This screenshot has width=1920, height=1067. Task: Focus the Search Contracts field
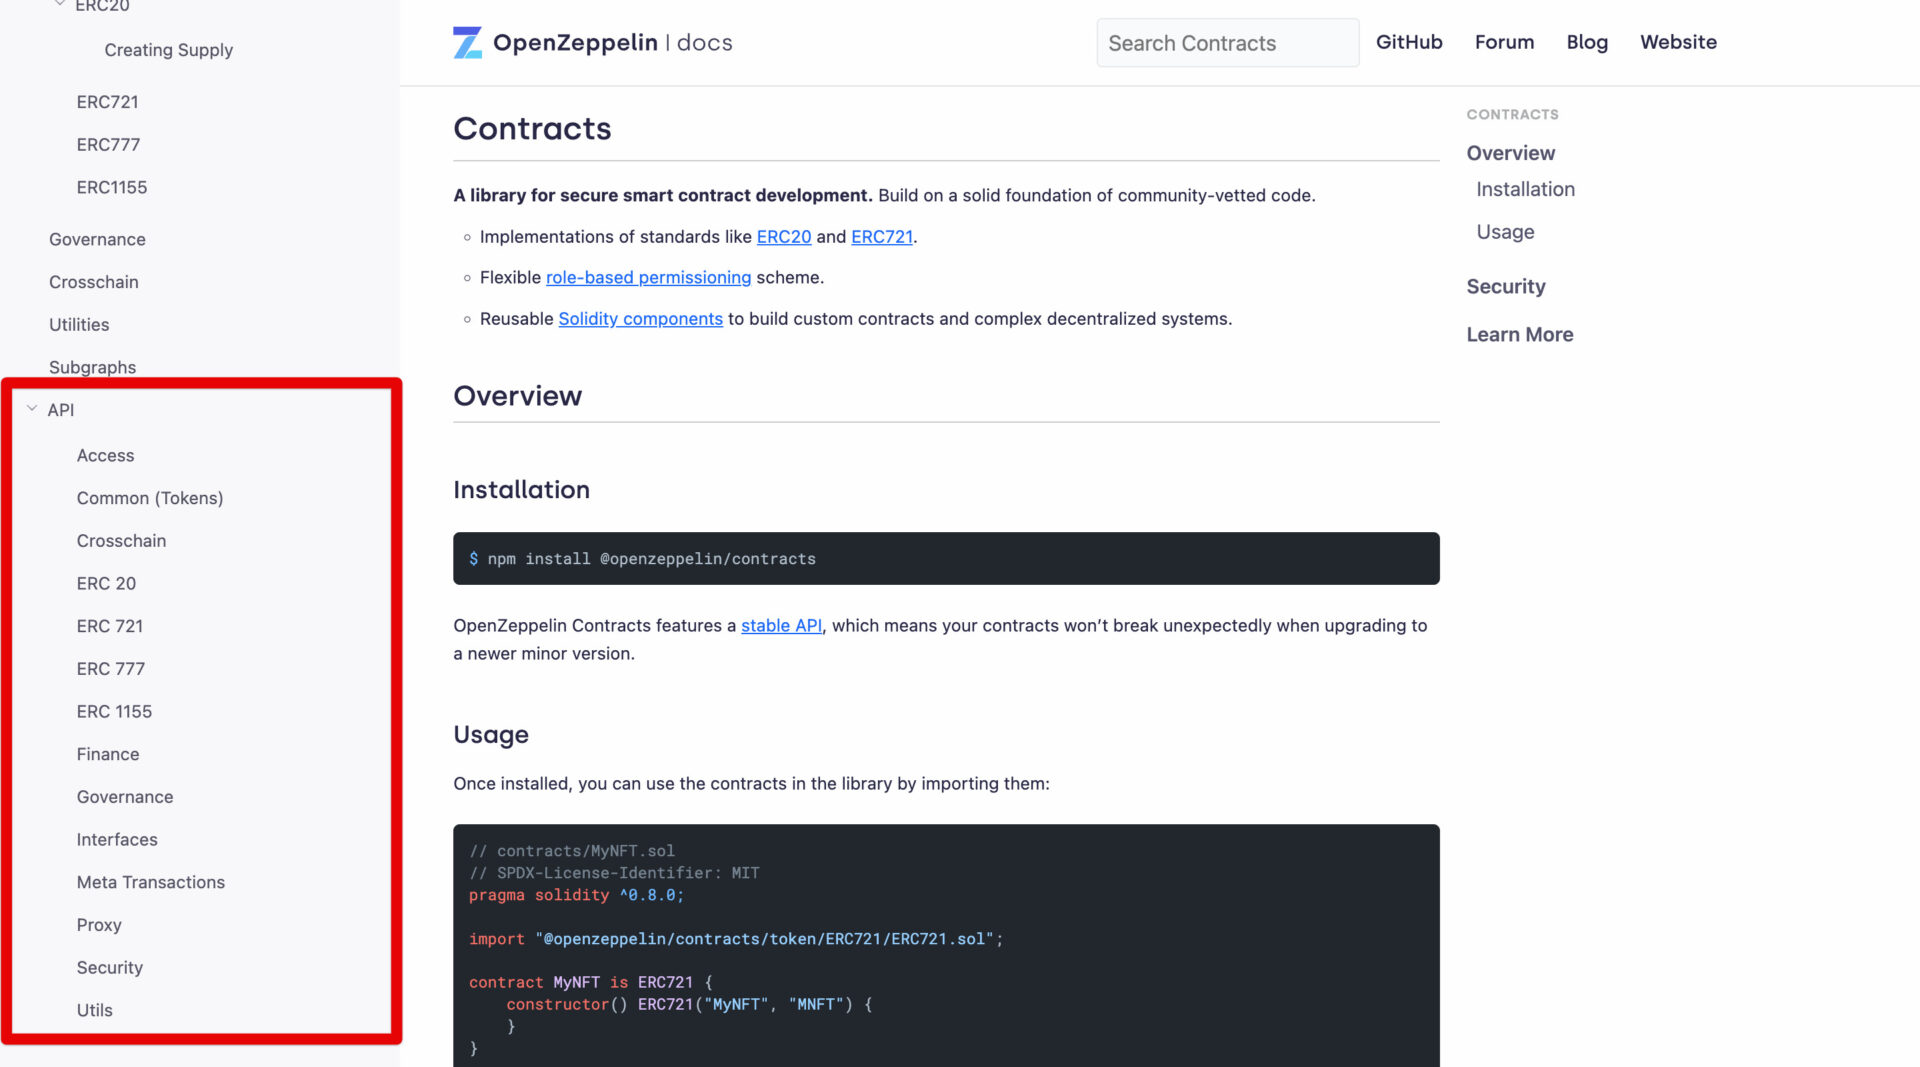[x=1227, y=43]
